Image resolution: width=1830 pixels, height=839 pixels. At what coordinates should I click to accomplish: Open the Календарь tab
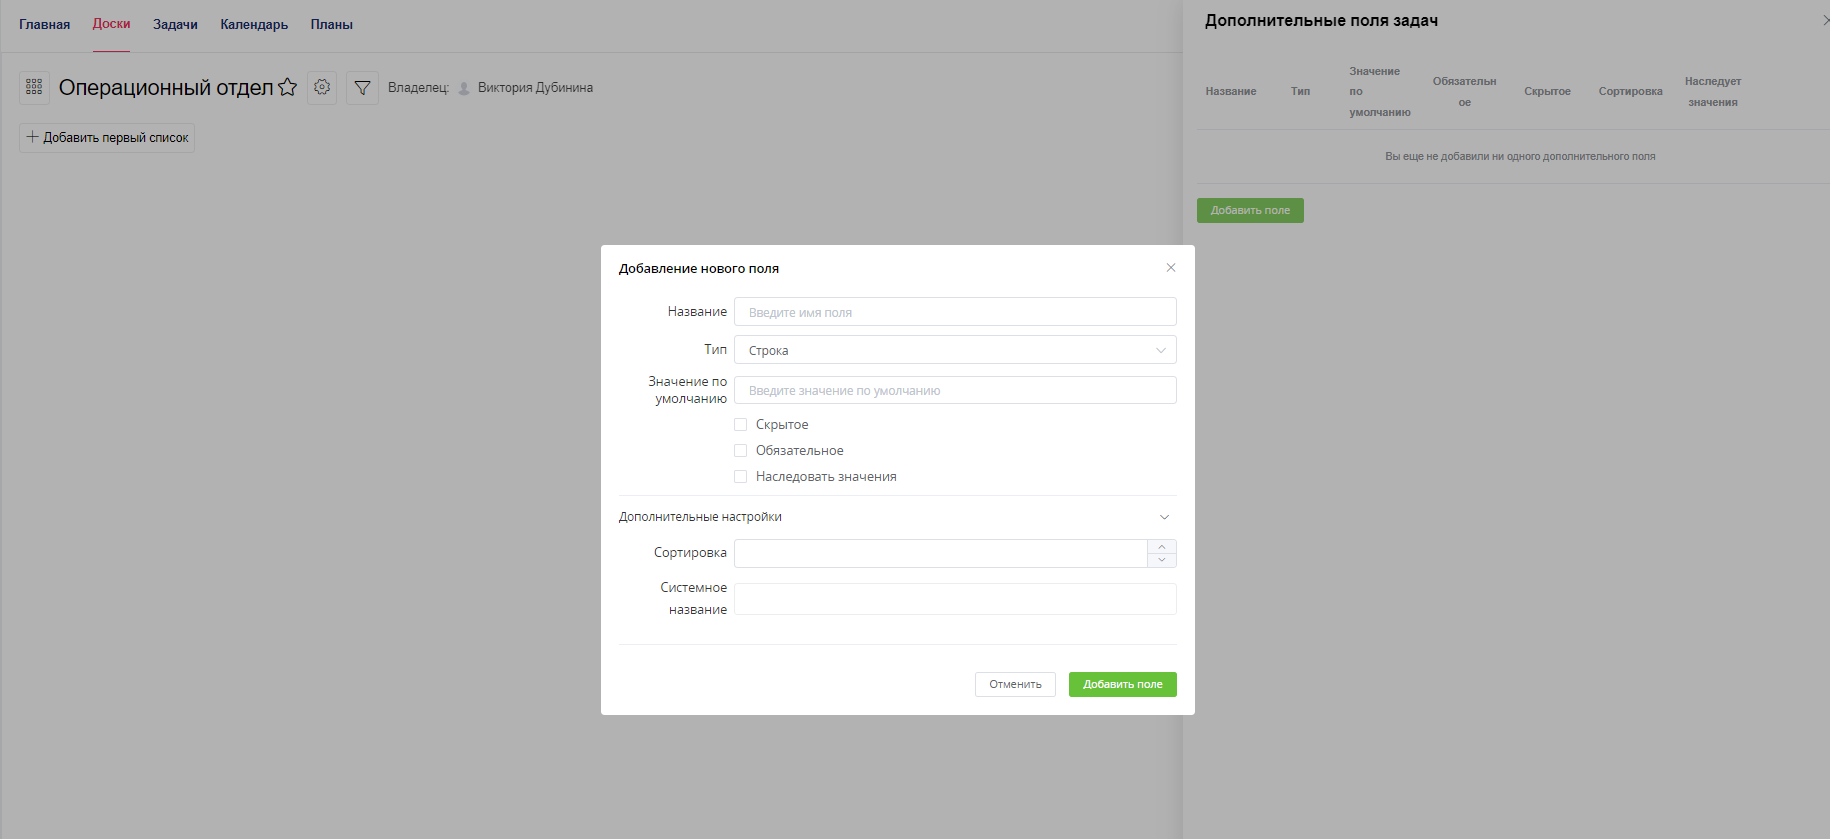coord(254,24)
